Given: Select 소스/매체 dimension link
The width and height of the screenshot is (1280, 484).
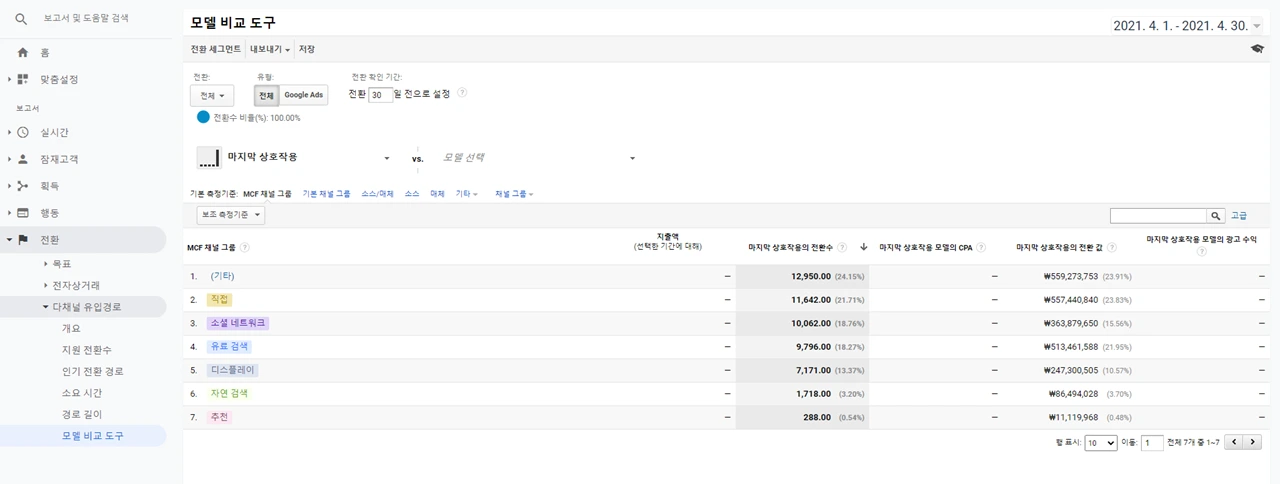Looking at the screenshot, I should [377, 194].
